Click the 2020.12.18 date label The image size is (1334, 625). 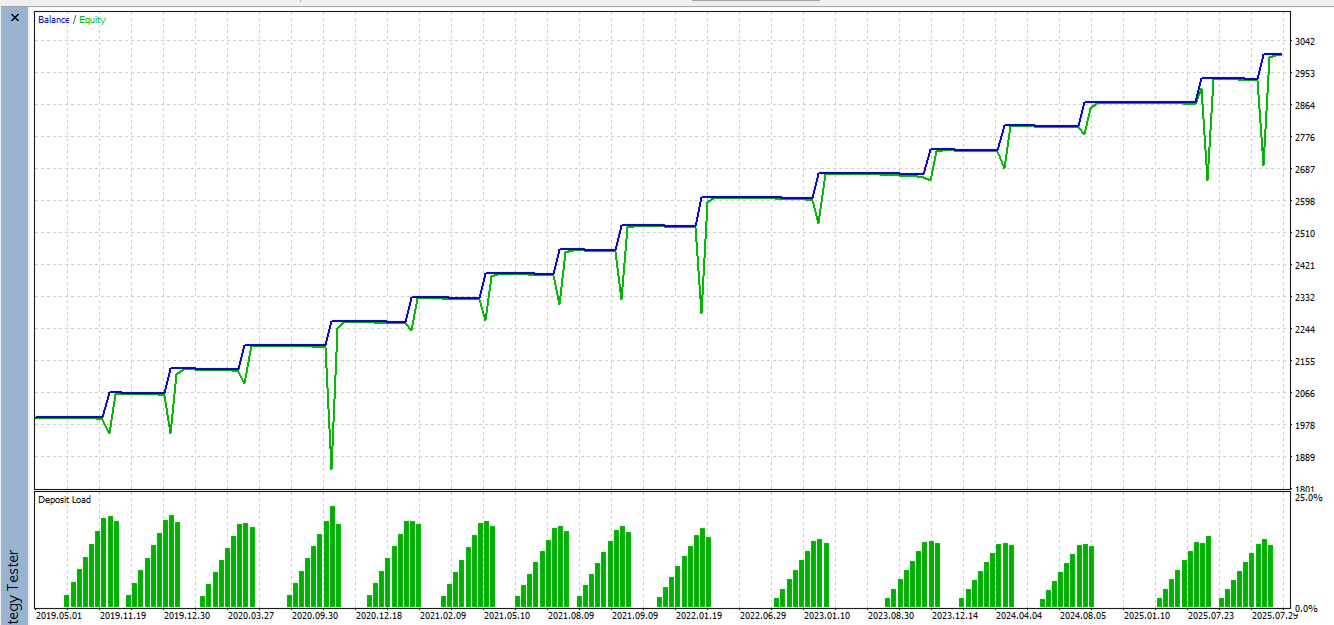[380, 616]
